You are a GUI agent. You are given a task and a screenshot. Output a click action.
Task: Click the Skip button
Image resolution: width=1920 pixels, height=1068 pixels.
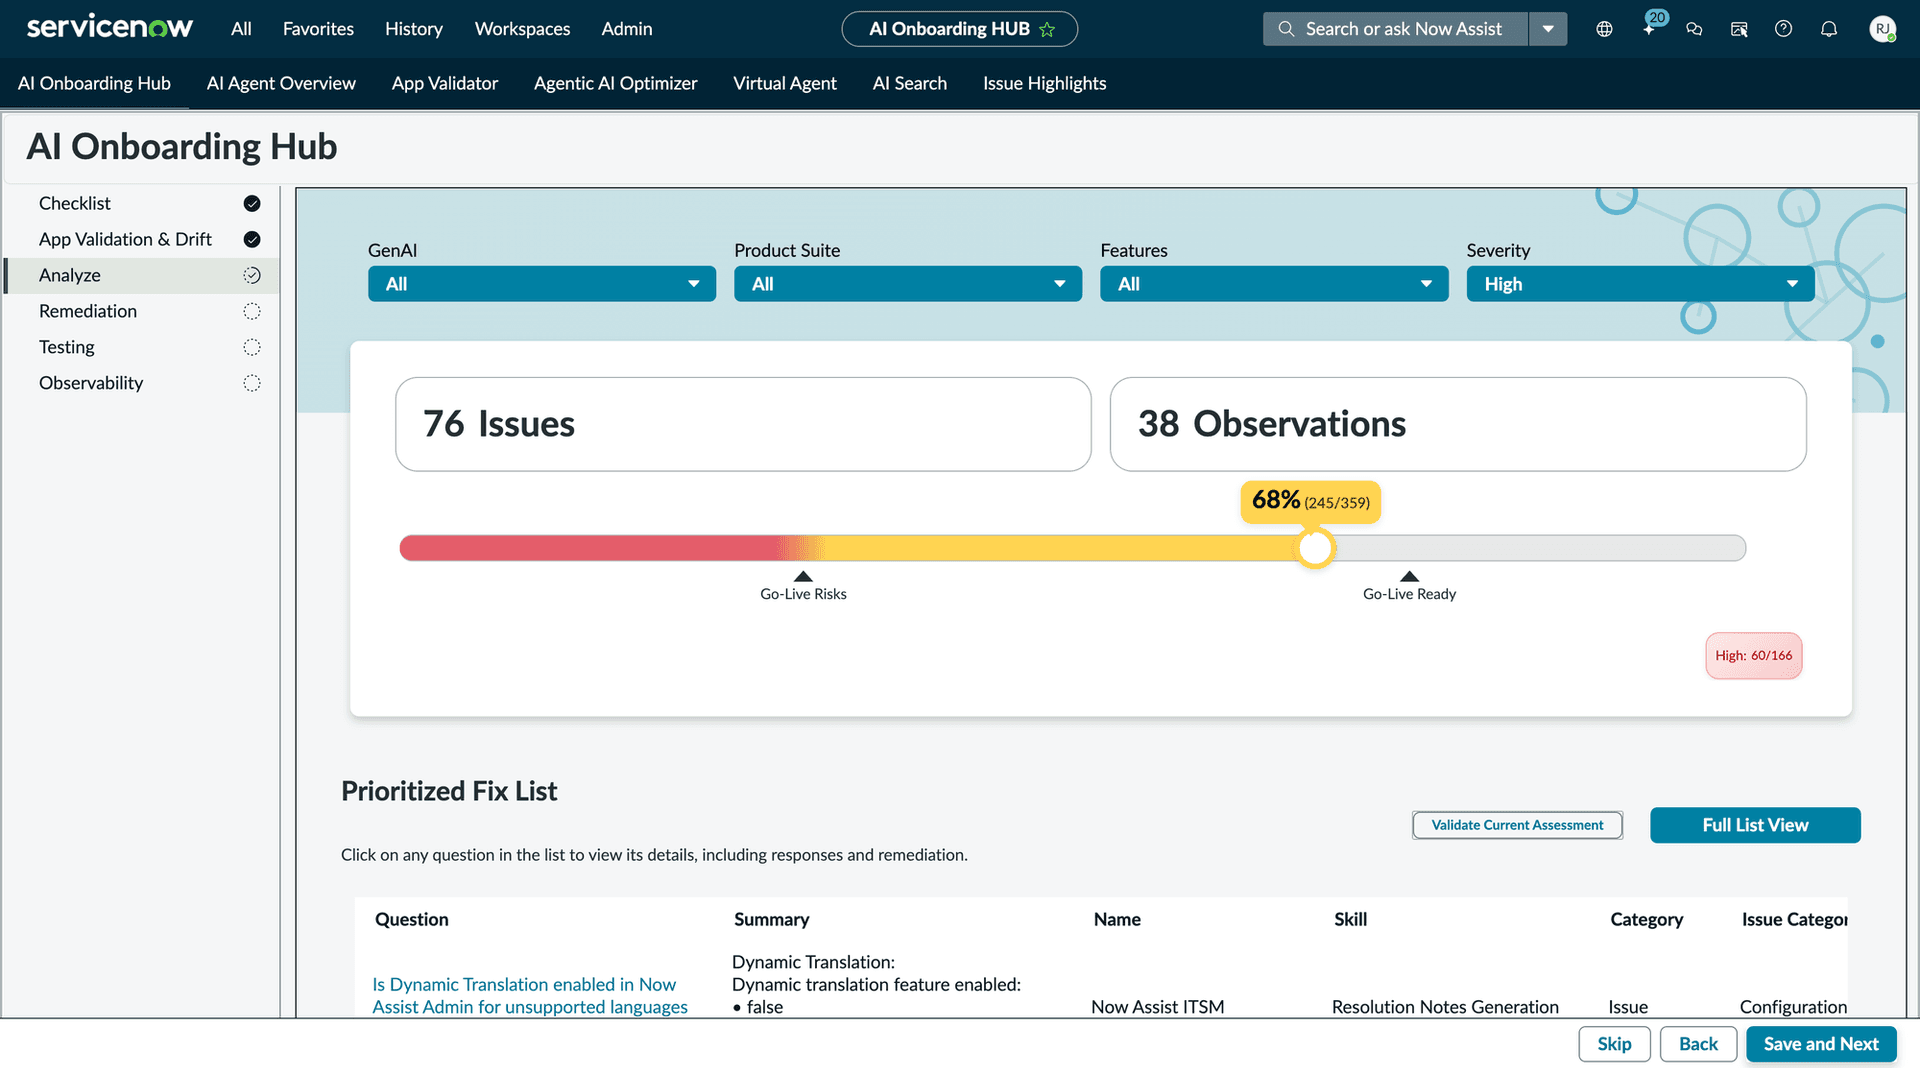pos(1614,1044)
